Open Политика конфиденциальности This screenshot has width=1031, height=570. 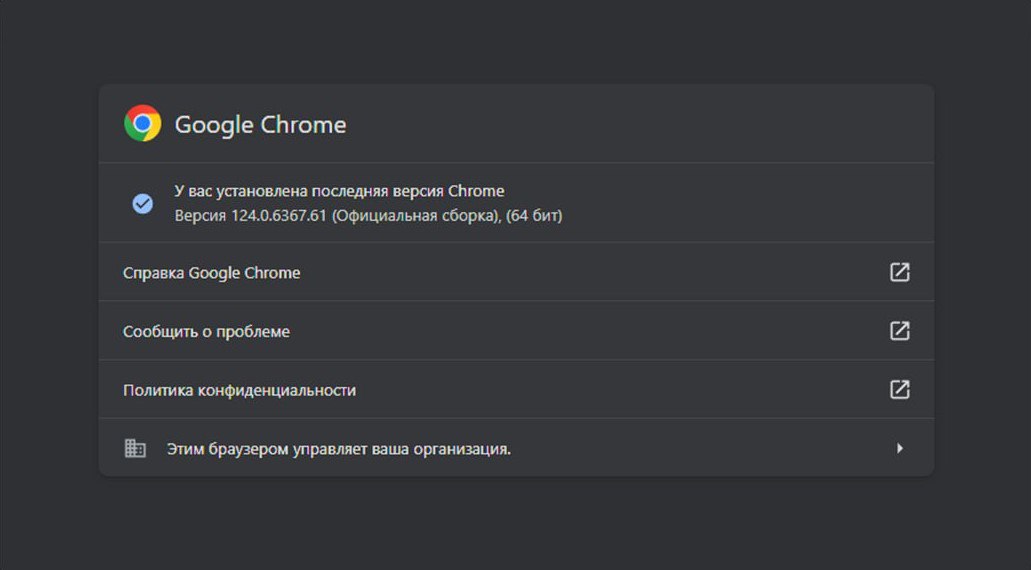coord(239,390)
